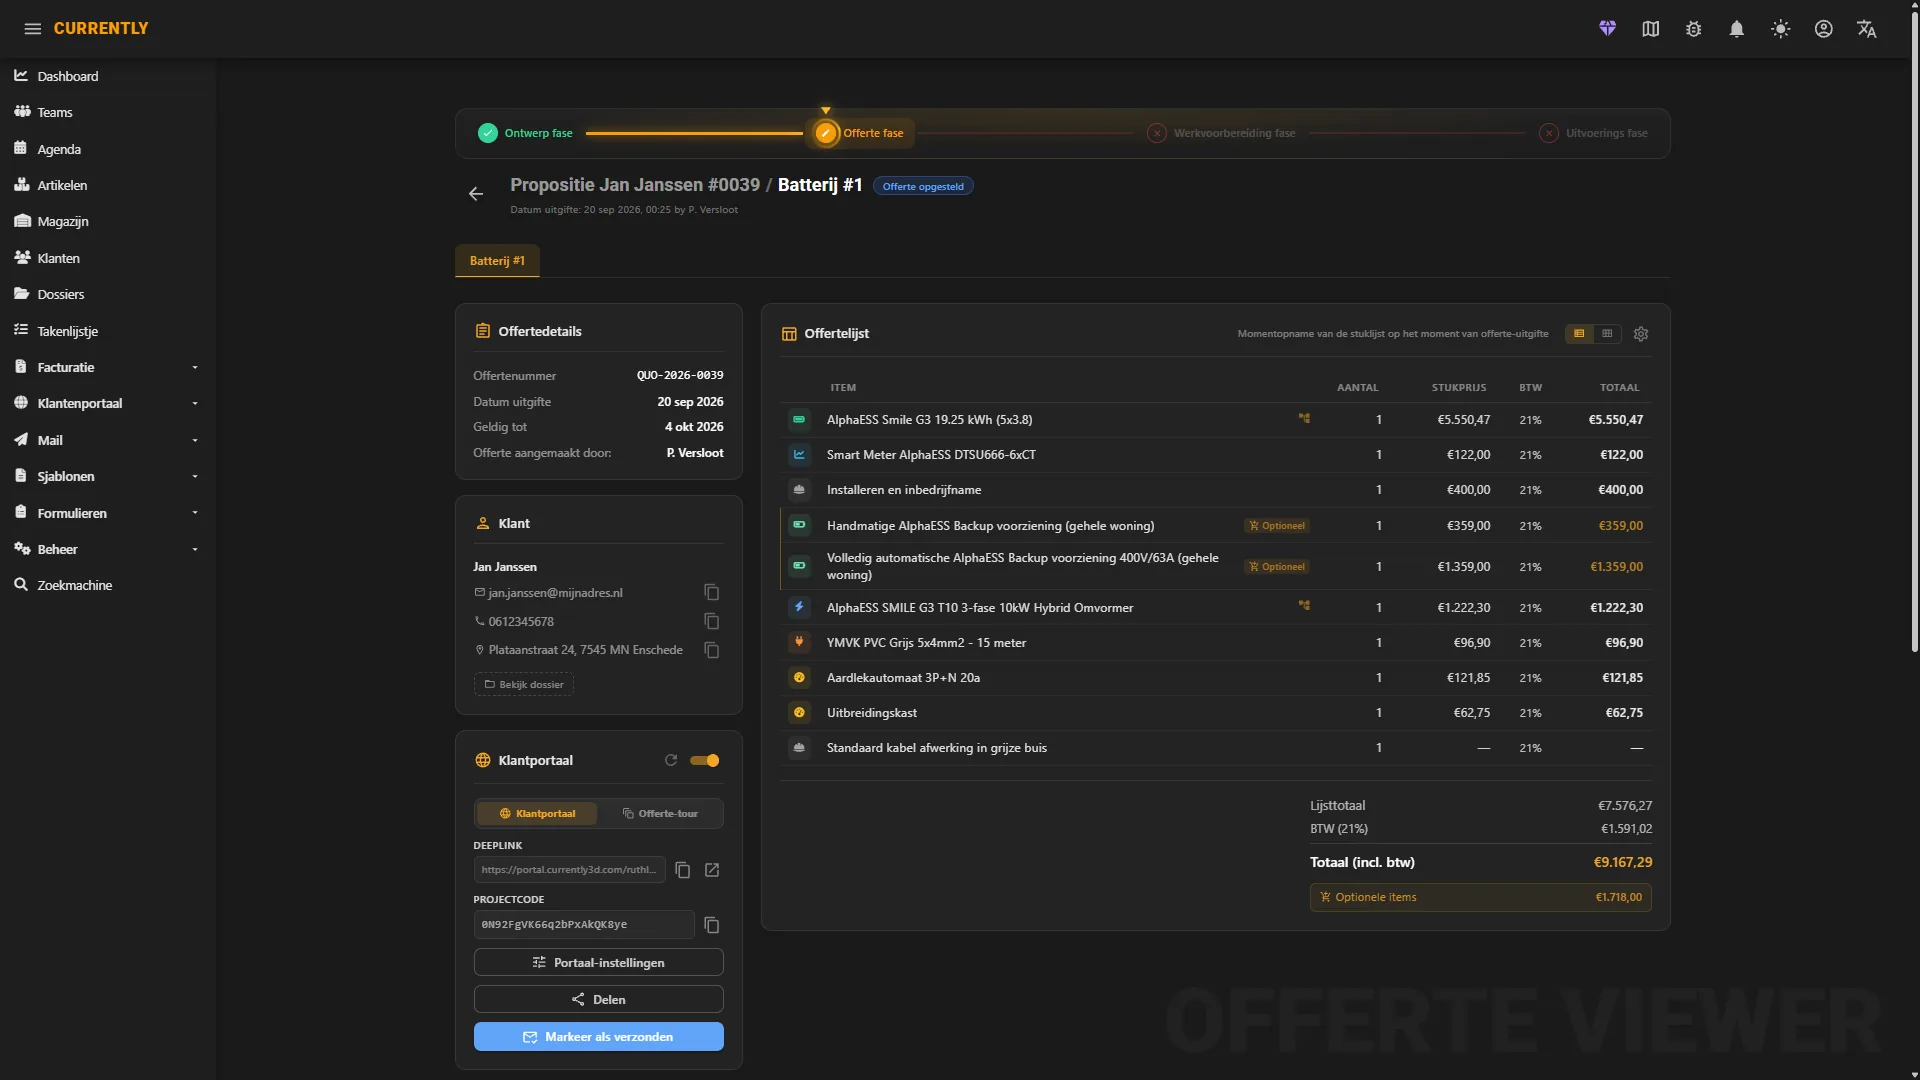The height and width of the screenshot is (1080, 1920).
Task: Click the Delen button
Action: click(x=598, y=1000)
